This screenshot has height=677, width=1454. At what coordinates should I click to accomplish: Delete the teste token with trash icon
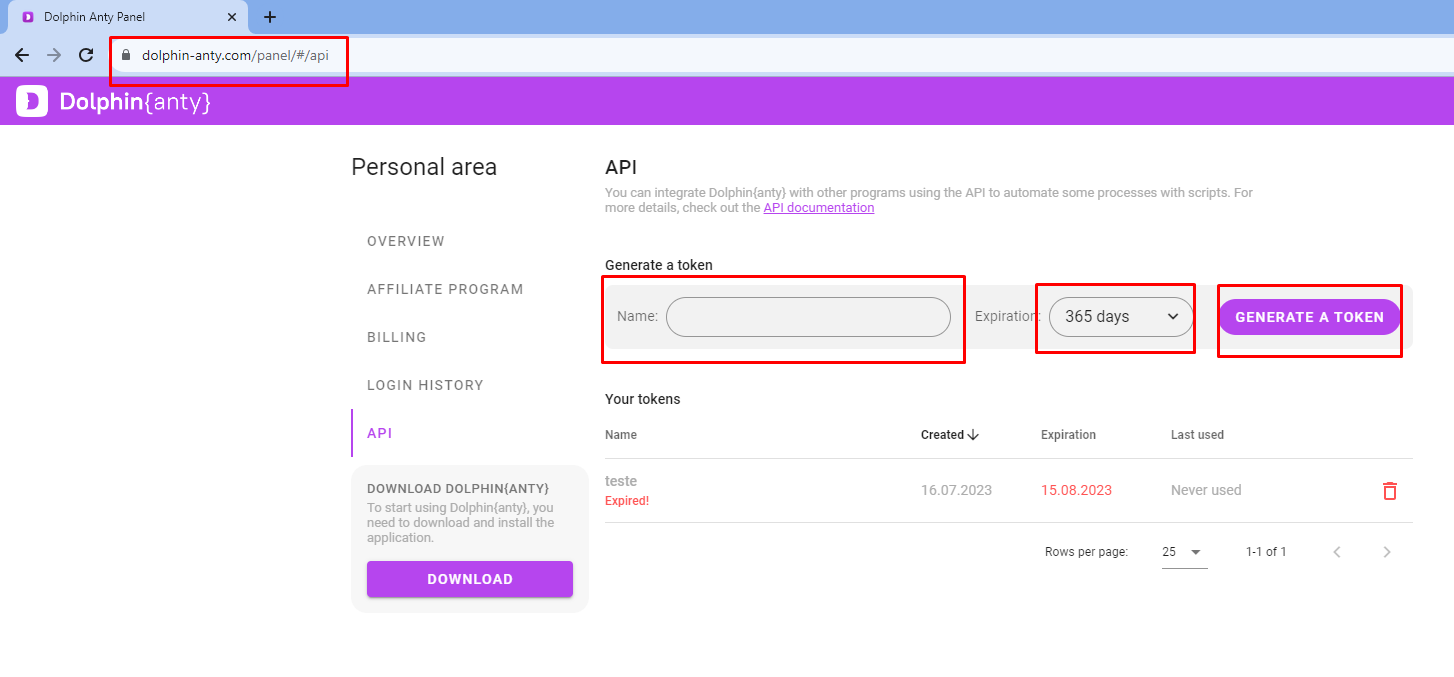coord(1390,490)
